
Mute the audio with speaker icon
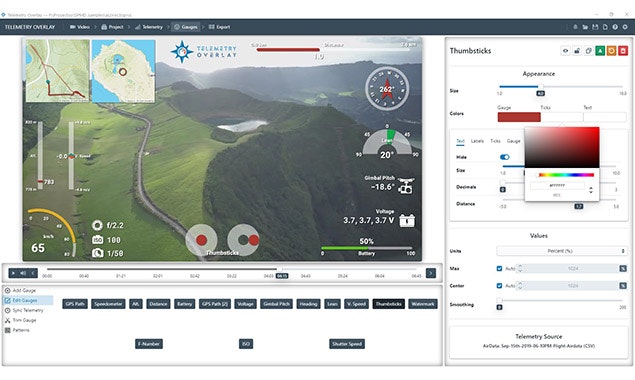point(23,273)
